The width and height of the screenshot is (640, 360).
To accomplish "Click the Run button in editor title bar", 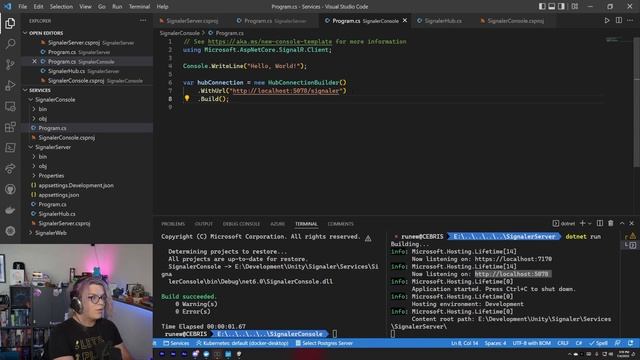I will [607, 20].
